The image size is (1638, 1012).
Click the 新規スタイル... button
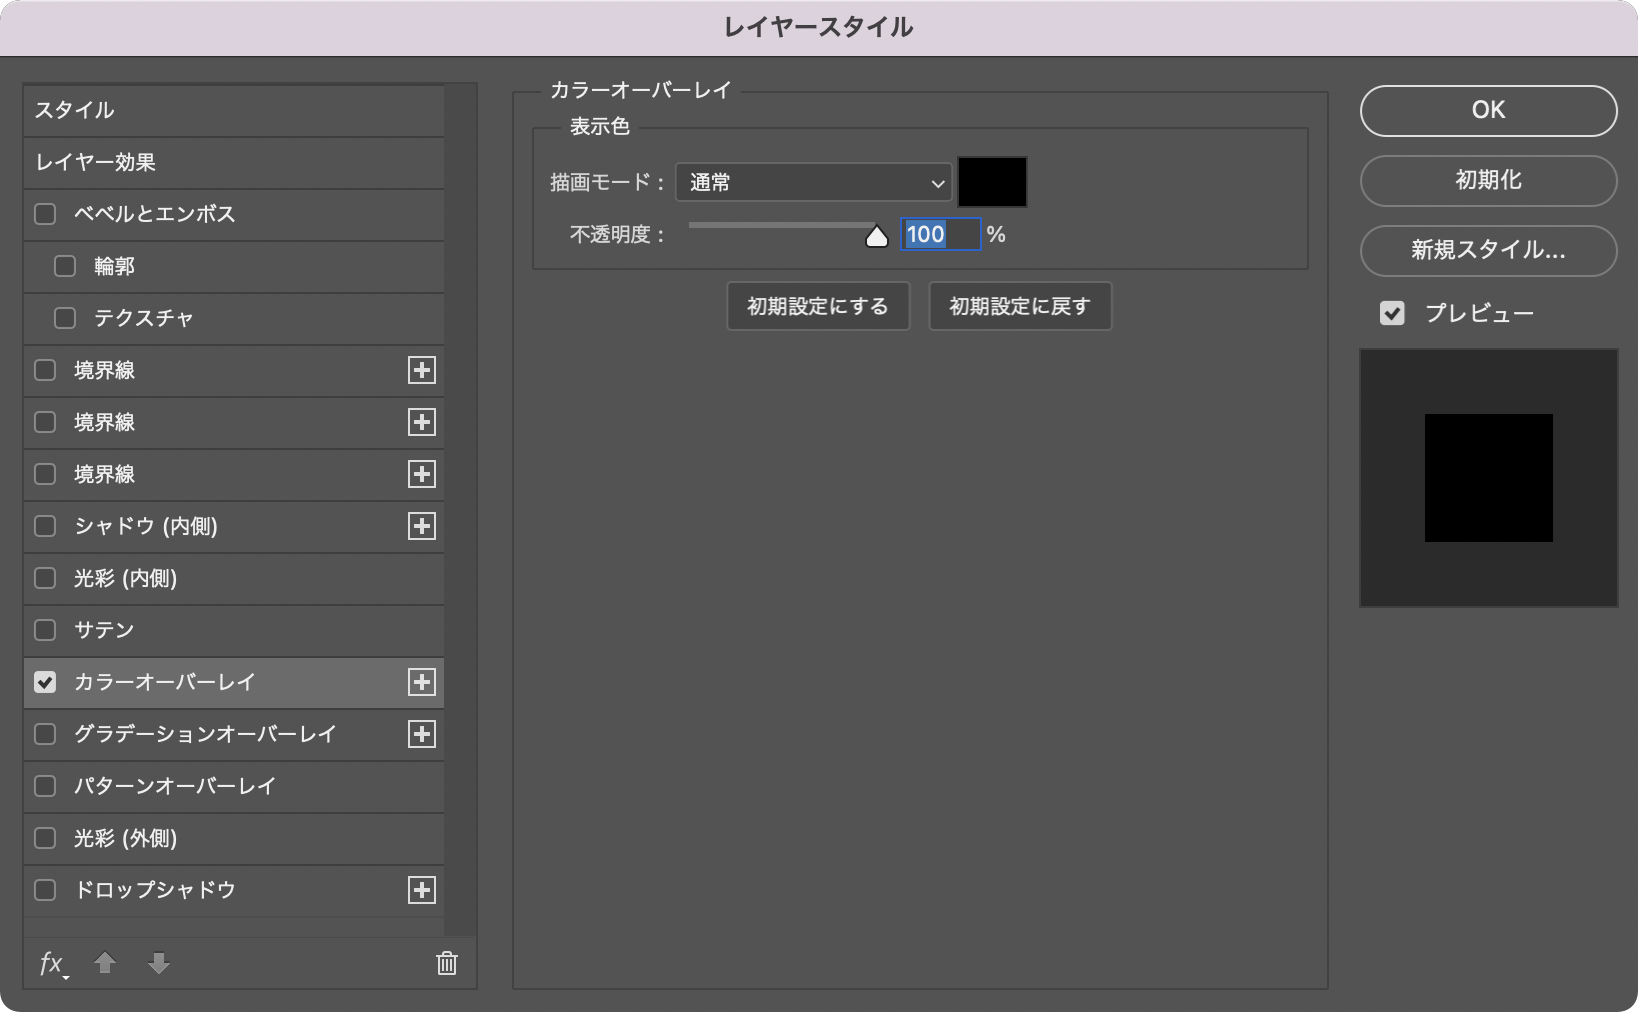1488,250
